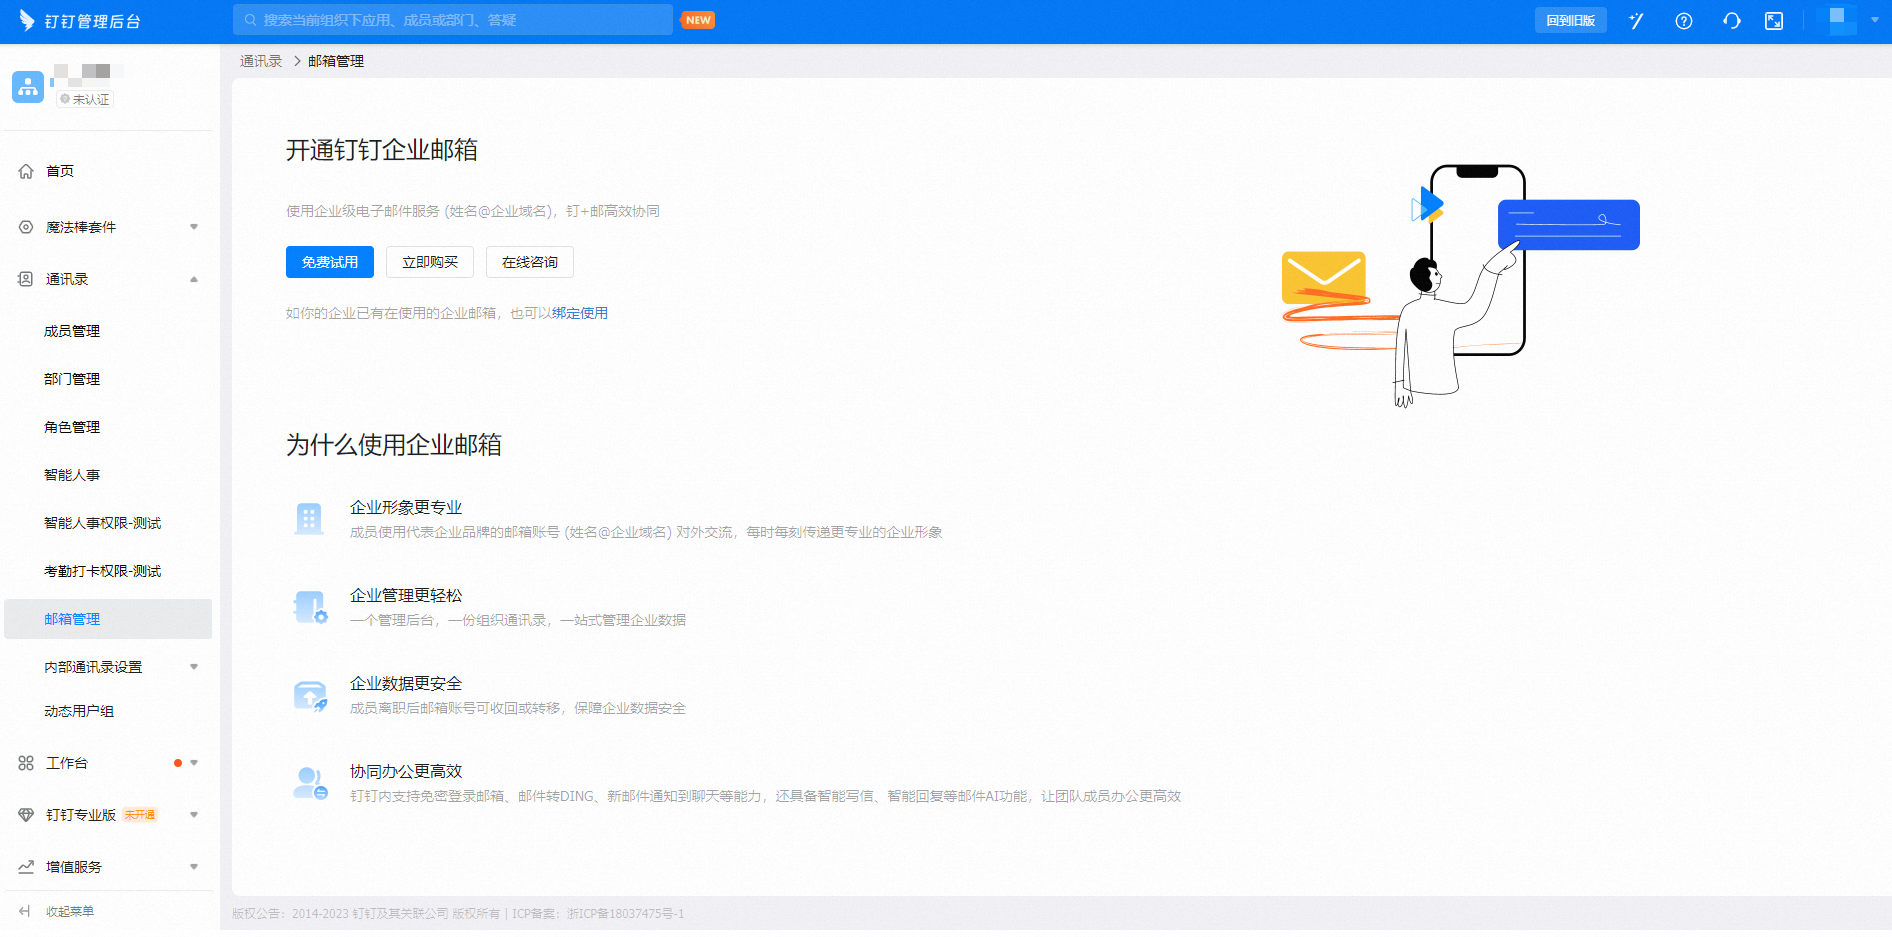The height and width of the screenshot is (937, 1892).
Task: Expand the 钉钉专业版 menu arrow
Action: pos(194,815)
